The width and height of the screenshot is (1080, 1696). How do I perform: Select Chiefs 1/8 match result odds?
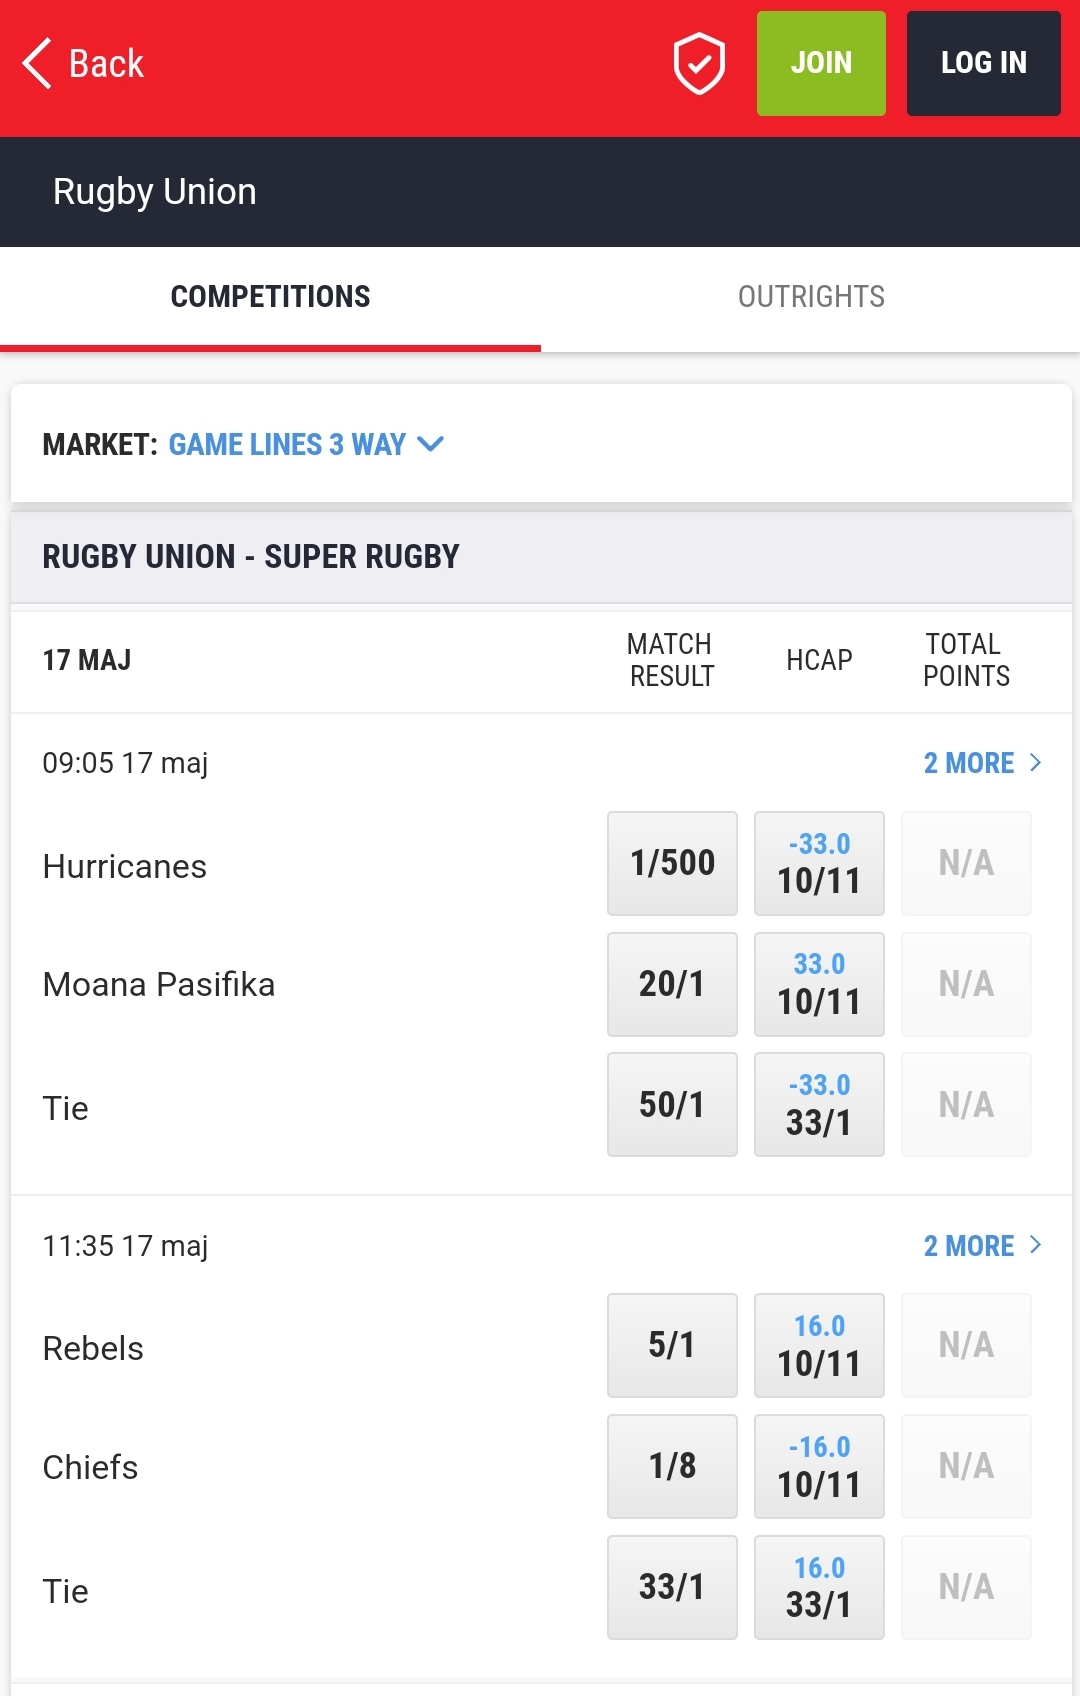pyautogui.click(x=671, y=1466)
